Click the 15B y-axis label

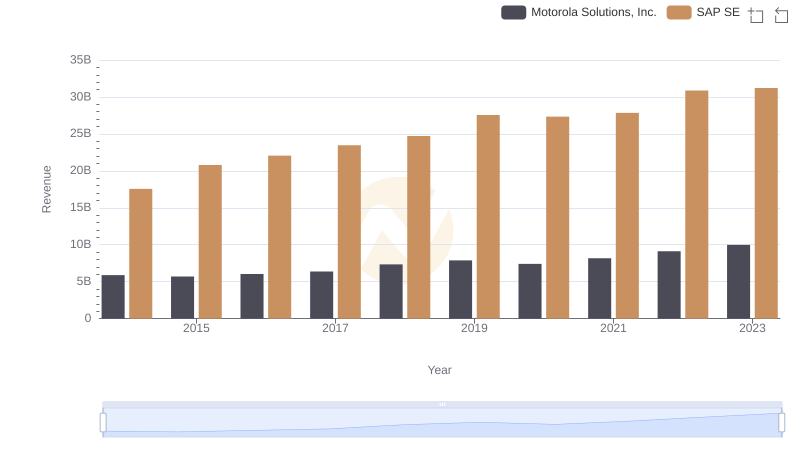(81, 208)
